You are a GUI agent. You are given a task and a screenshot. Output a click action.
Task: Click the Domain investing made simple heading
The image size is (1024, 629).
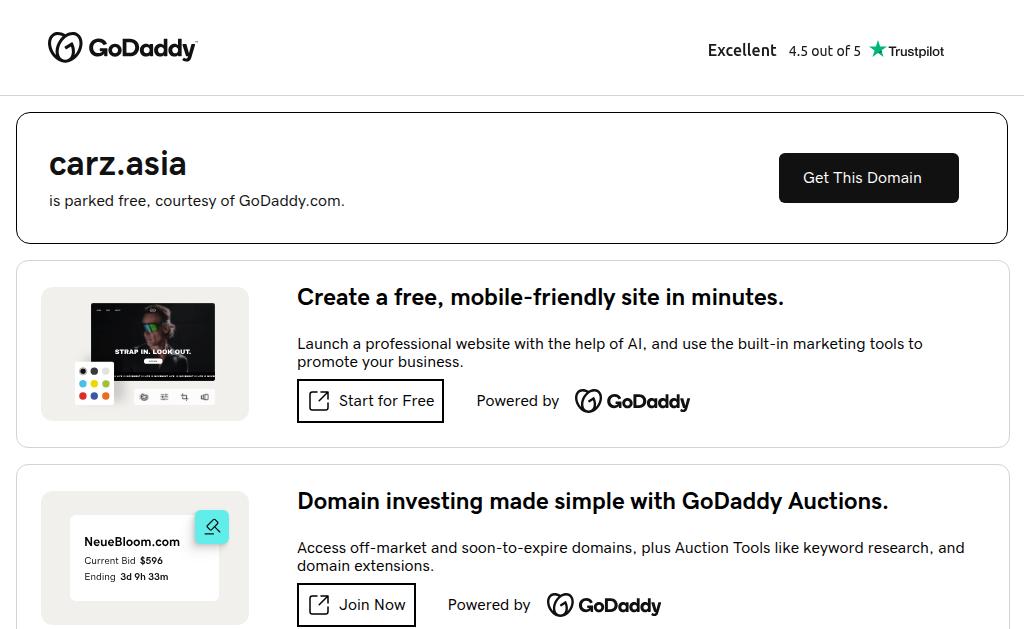click(592, 501)
